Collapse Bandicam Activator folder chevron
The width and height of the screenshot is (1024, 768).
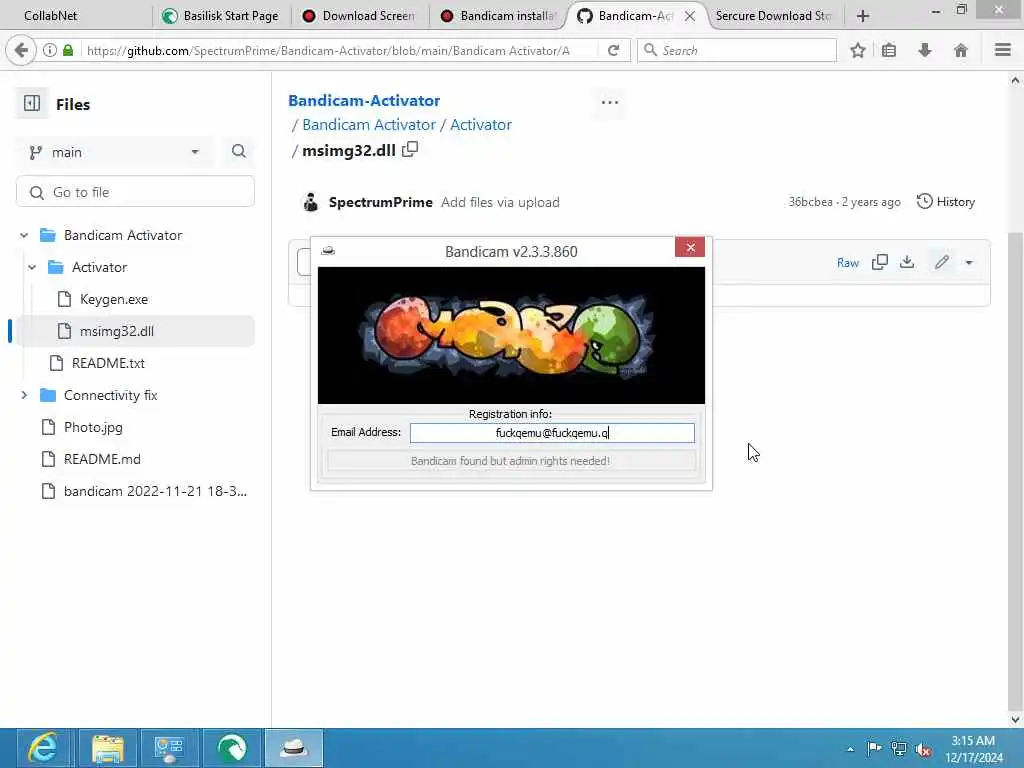tap(24, 235)
